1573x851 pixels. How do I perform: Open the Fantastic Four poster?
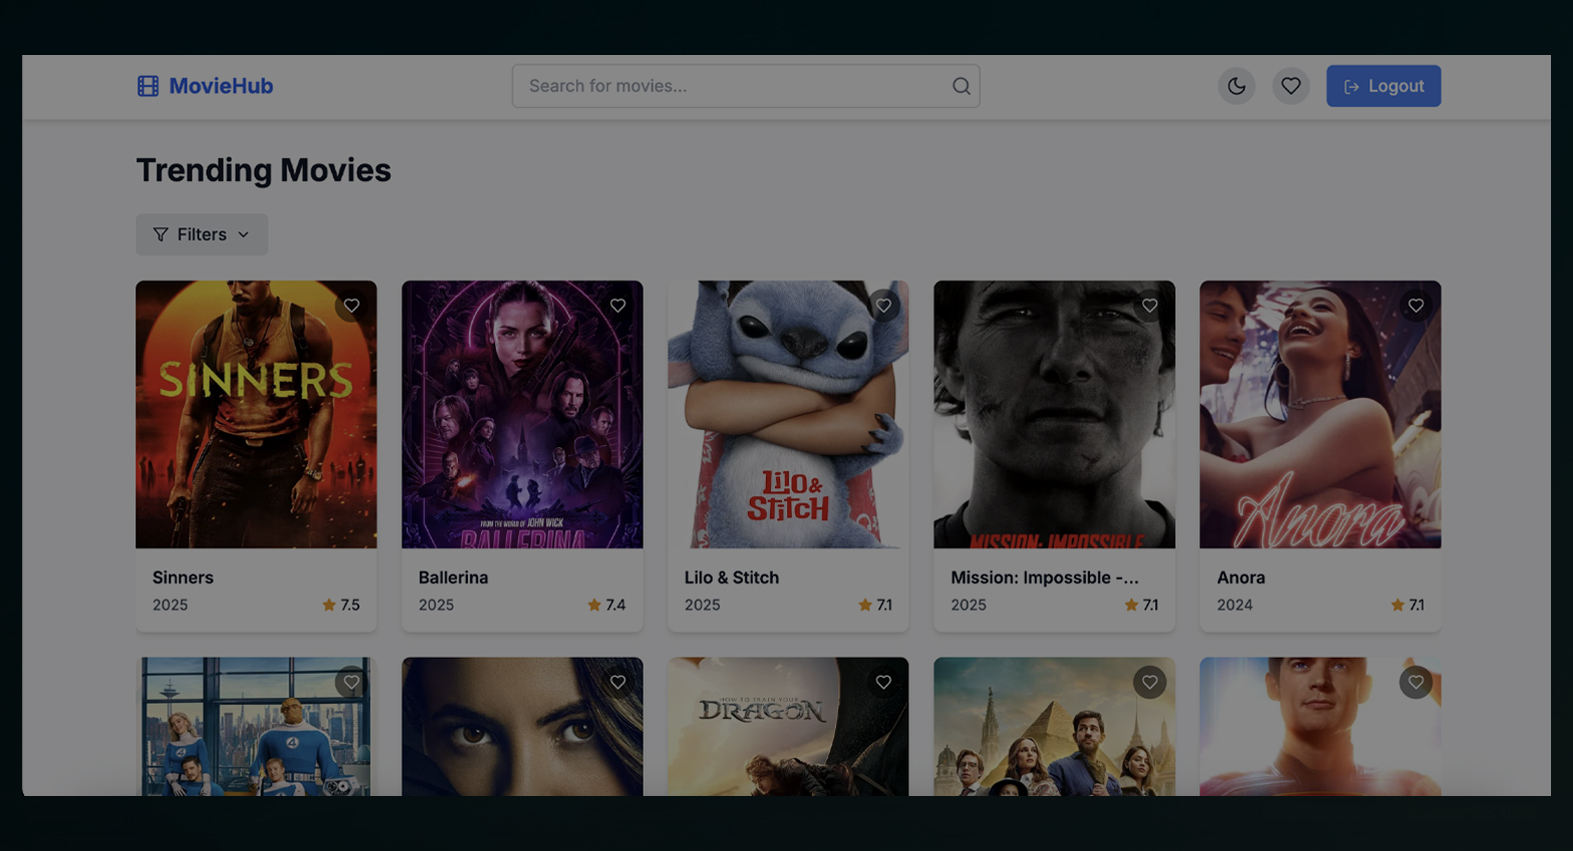(256, 727)
